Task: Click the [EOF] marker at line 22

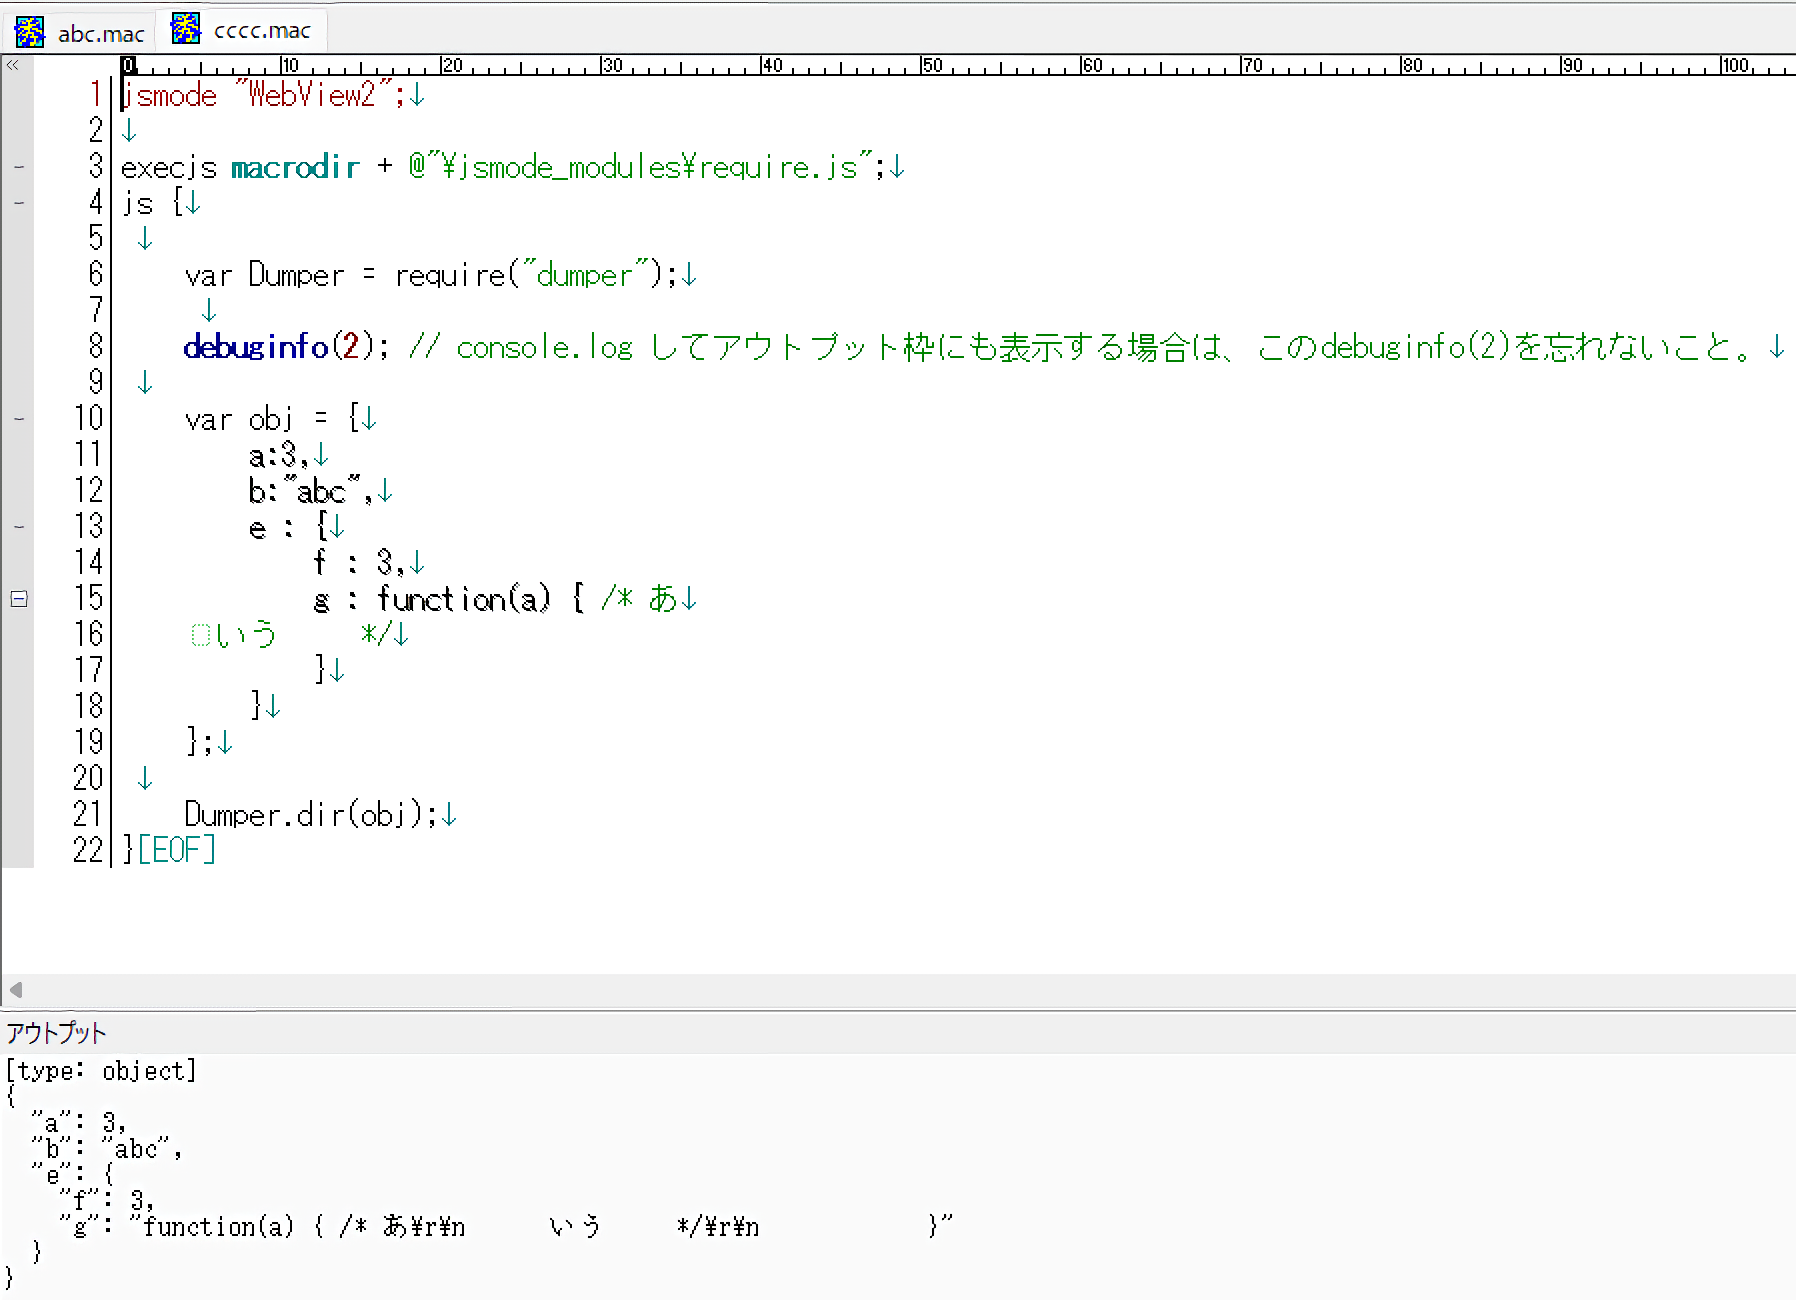Action: [176, 850]
